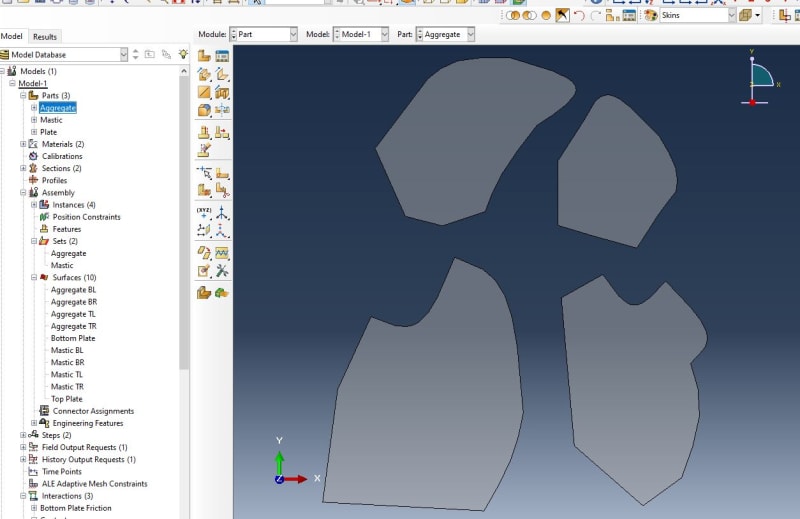
Task: Select the Create Solid Extrude tool
Action: click(204, 75)
